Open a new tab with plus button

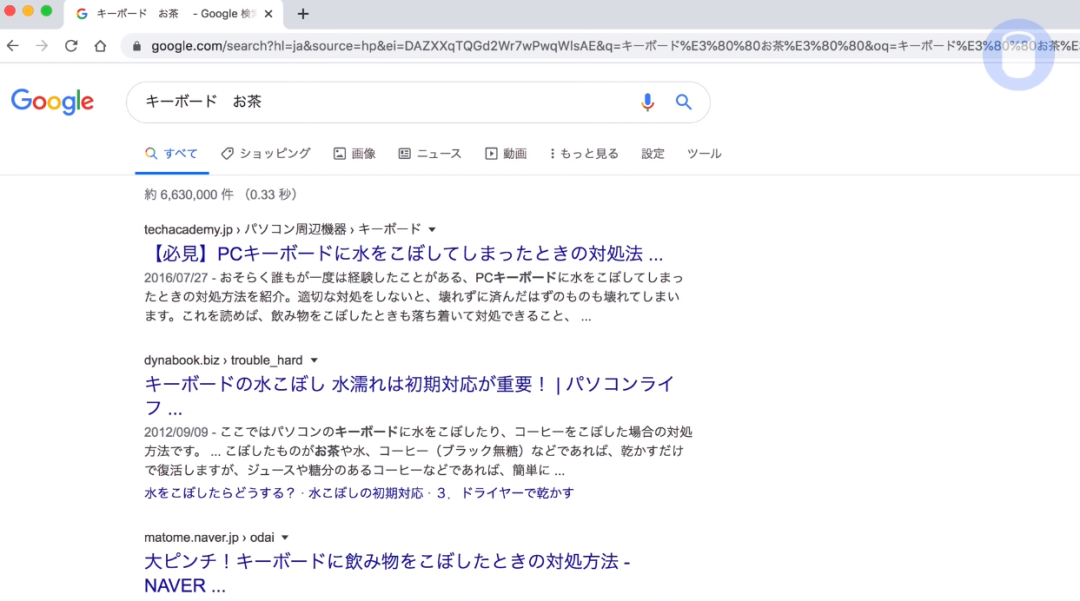click(303, 14)
